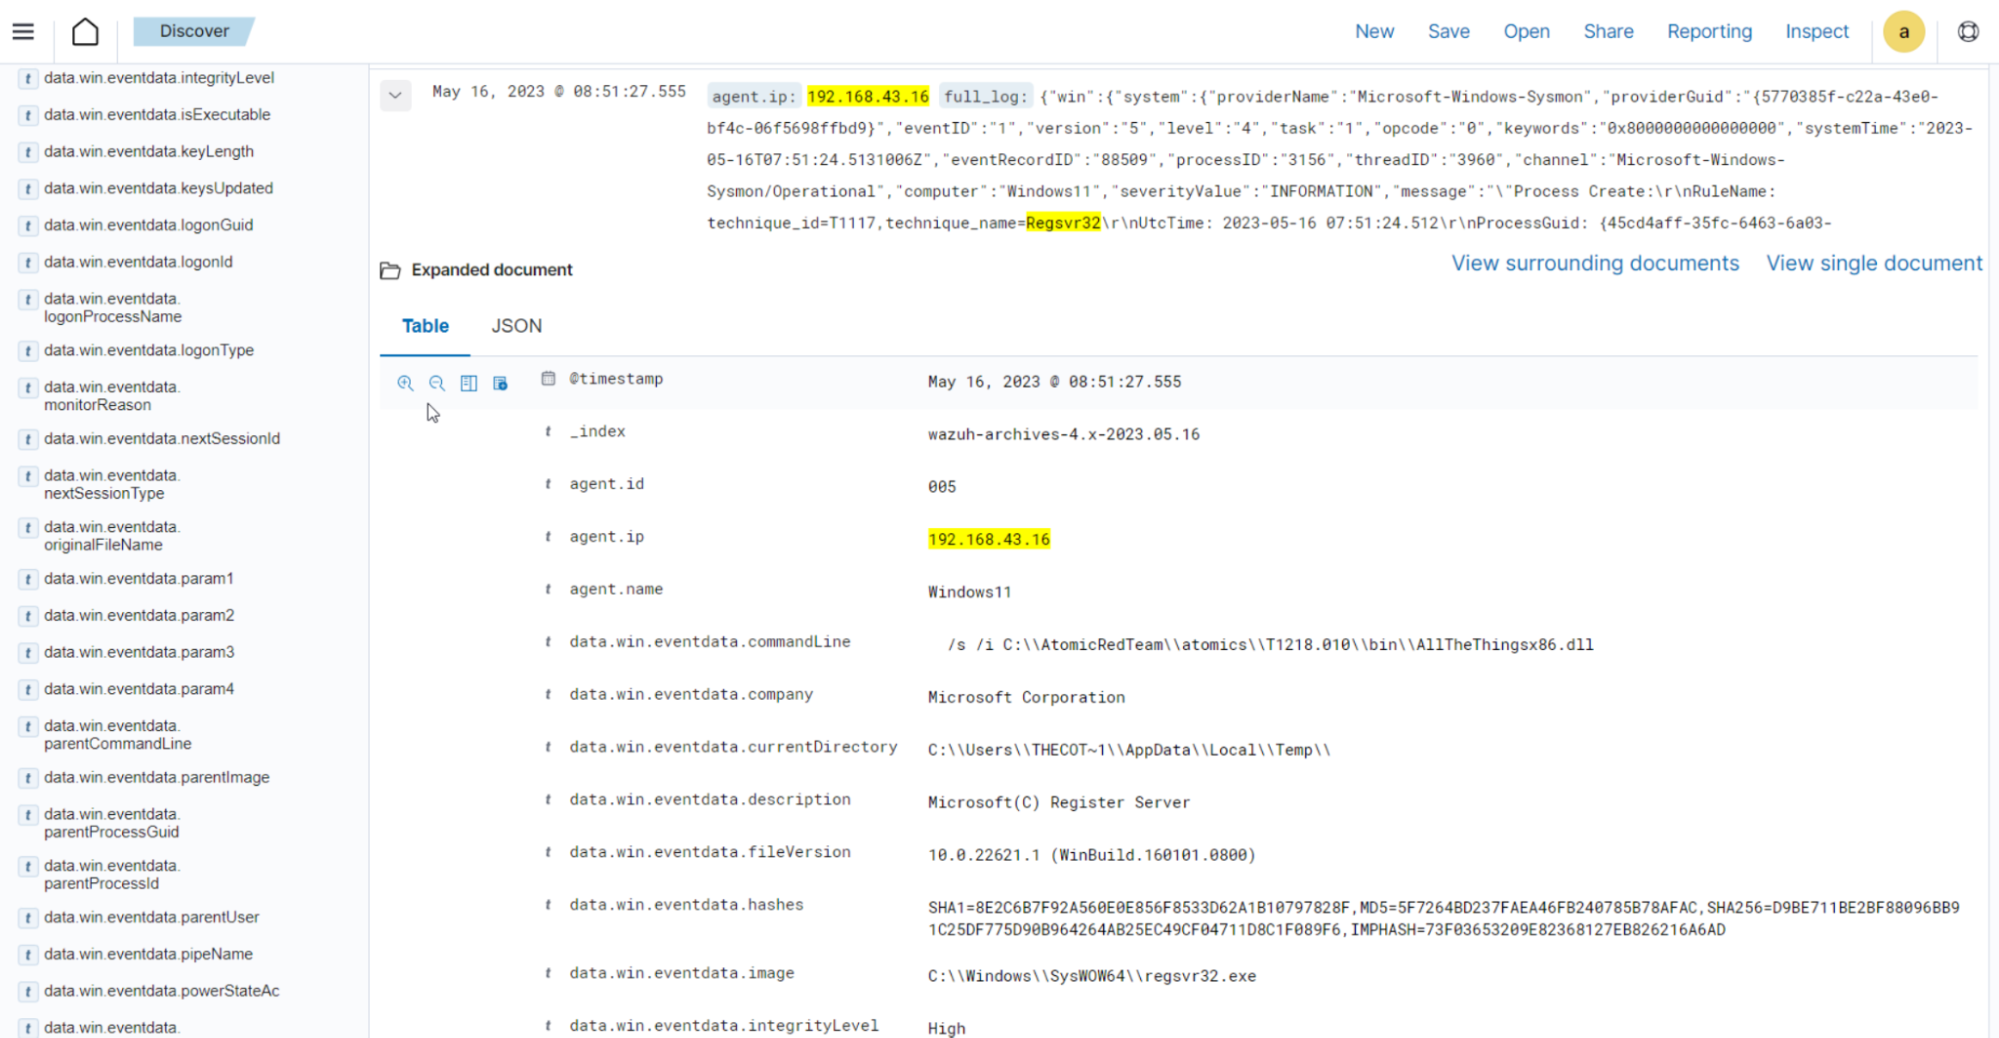Switch to the JSON tab
Screen dimensions: 1999x1038
(516, 326)
